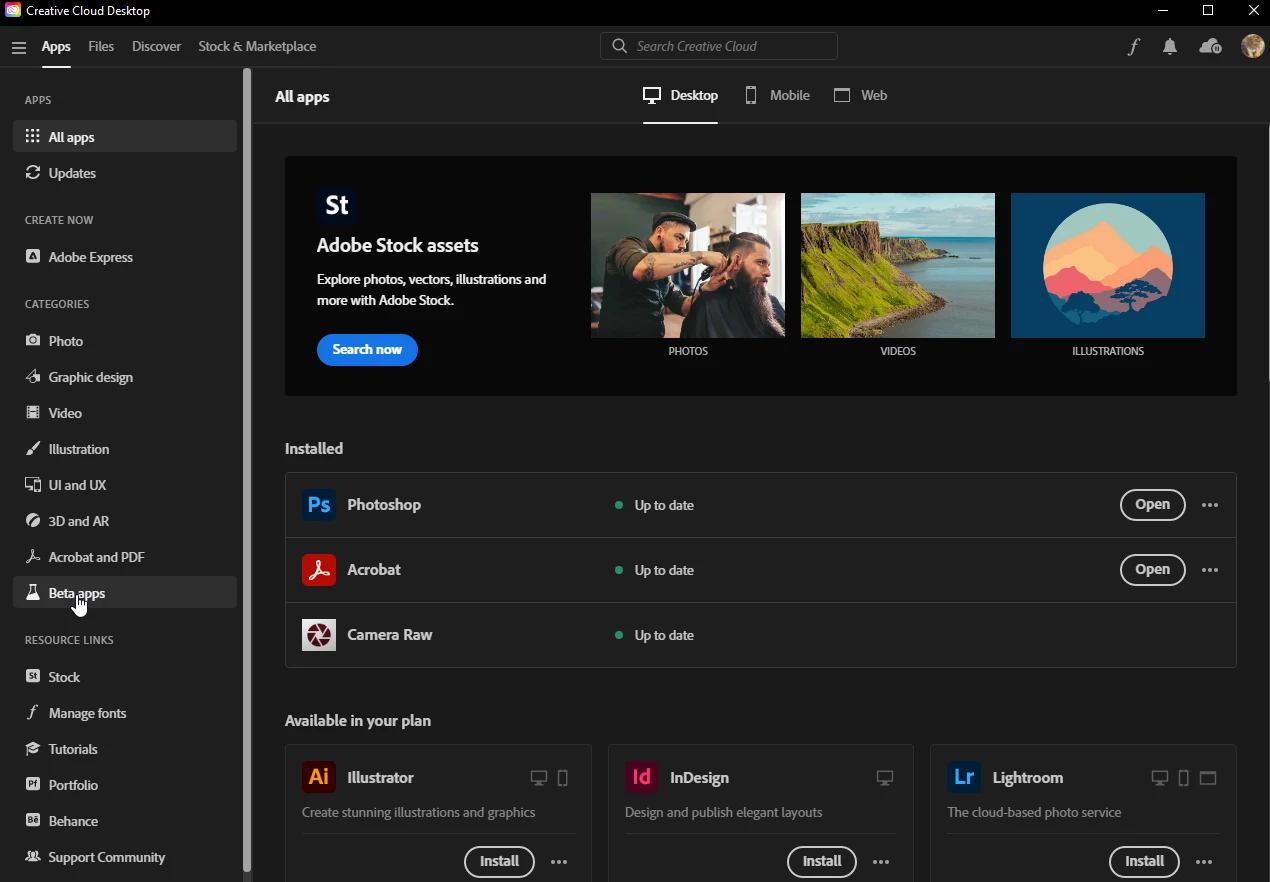Choose Acrobat and PDF category

pyautogui.click(x=125, y=557)
